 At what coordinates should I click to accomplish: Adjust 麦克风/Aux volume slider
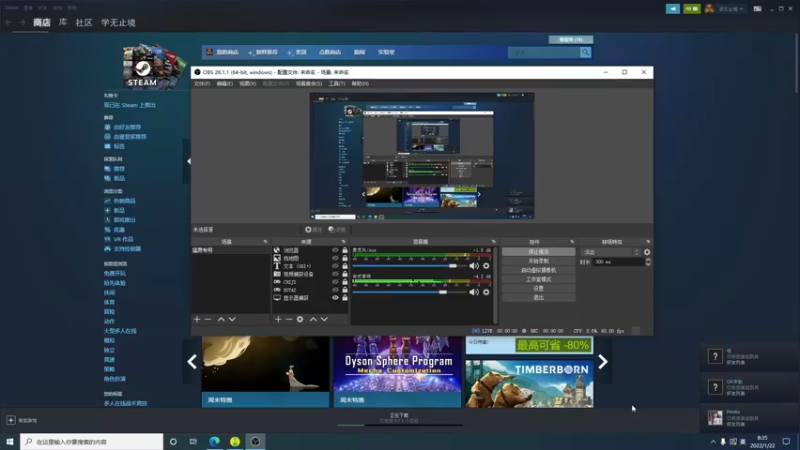412,266
